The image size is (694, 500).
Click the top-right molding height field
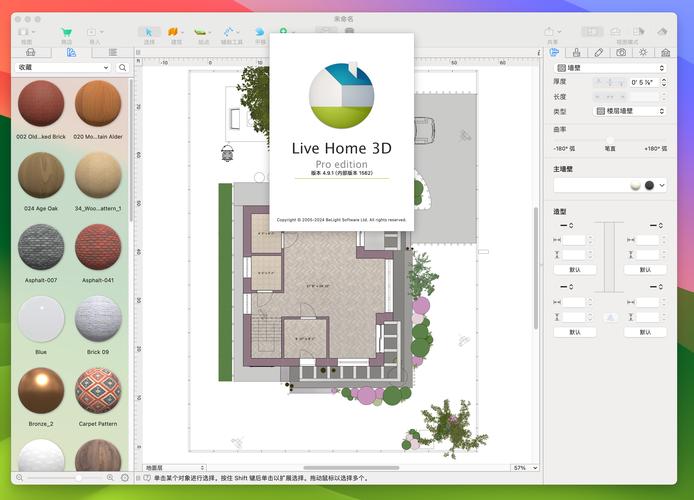pyautogui.click(x=648, y=254)
